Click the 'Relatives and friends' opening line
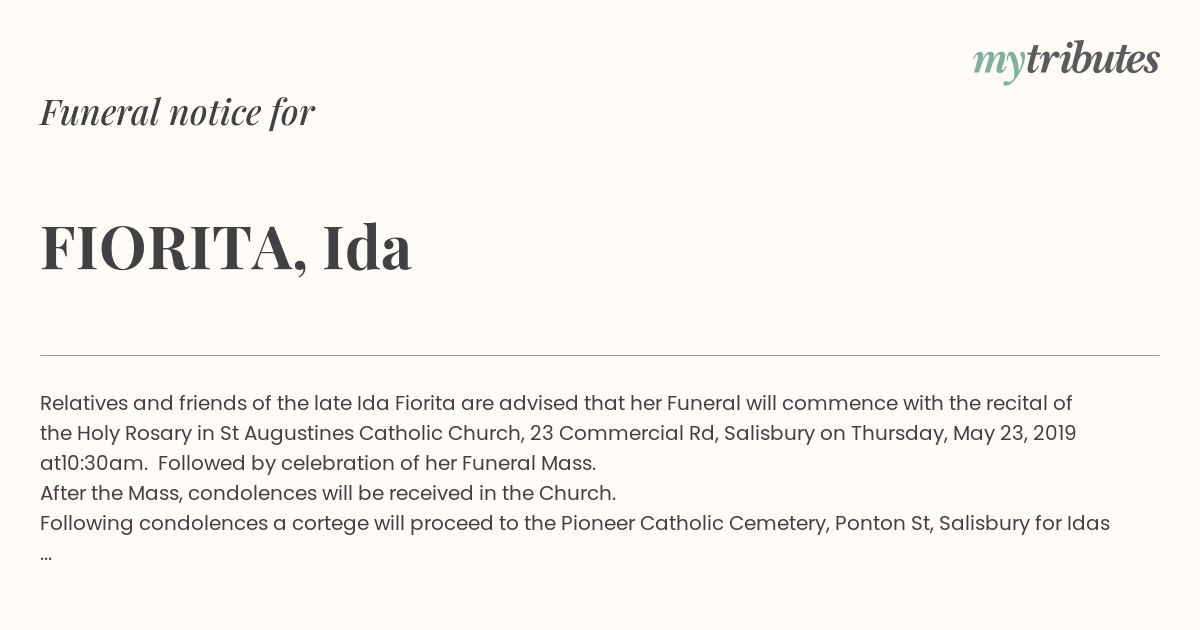The height and width of the screenshot is (630, 1200). (556, 403)
